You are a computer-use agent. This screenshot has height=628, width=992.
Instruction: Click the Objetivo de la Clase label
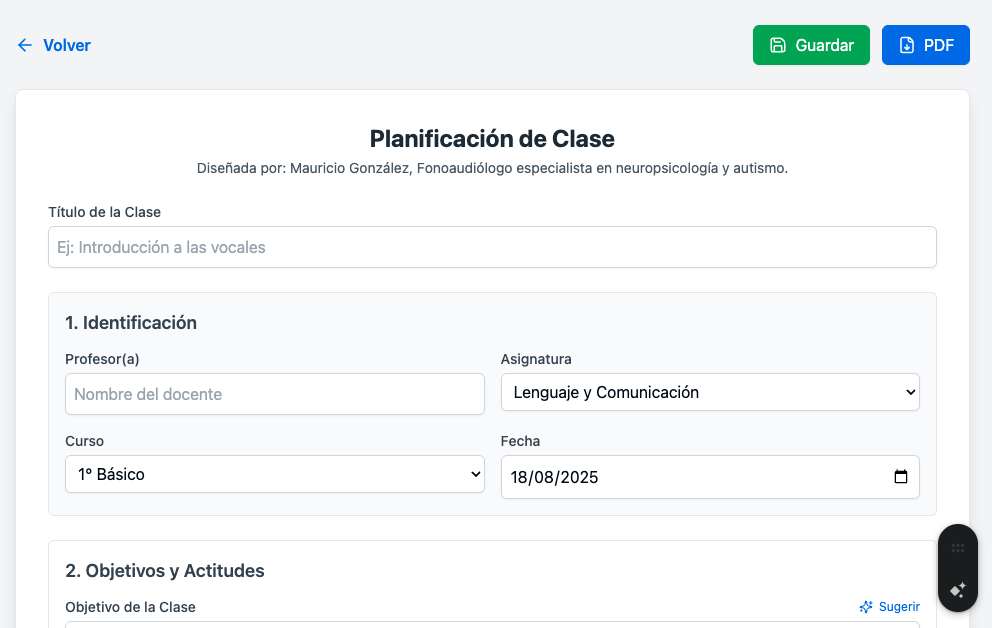tap(130, 607)
